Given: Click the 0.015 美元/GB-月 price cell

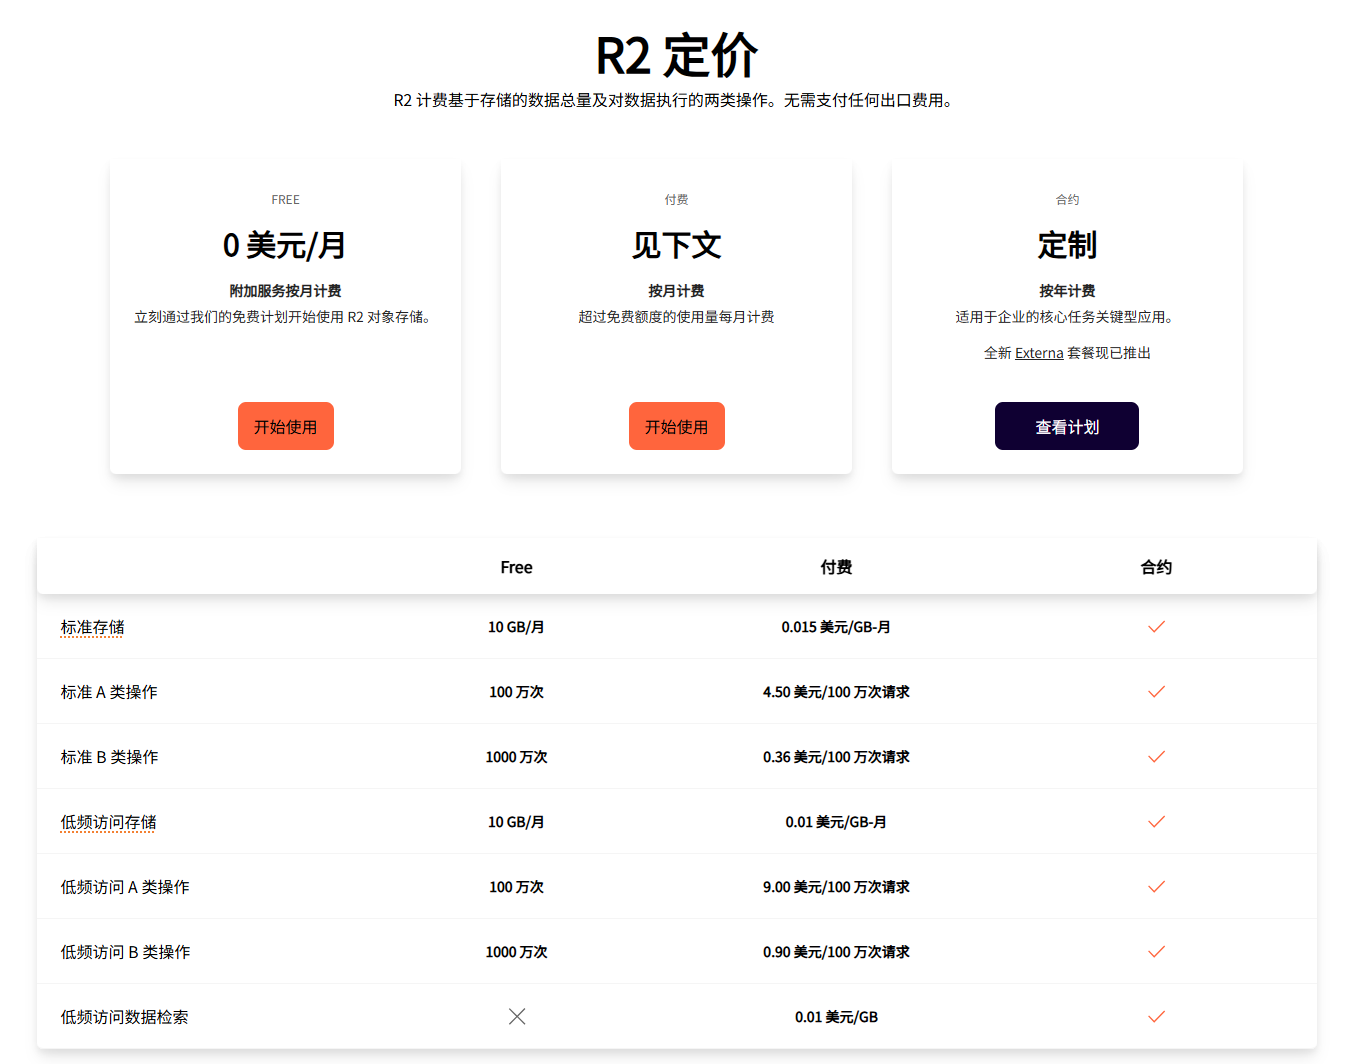Looking at the screenshot, I should pos(836,627).
